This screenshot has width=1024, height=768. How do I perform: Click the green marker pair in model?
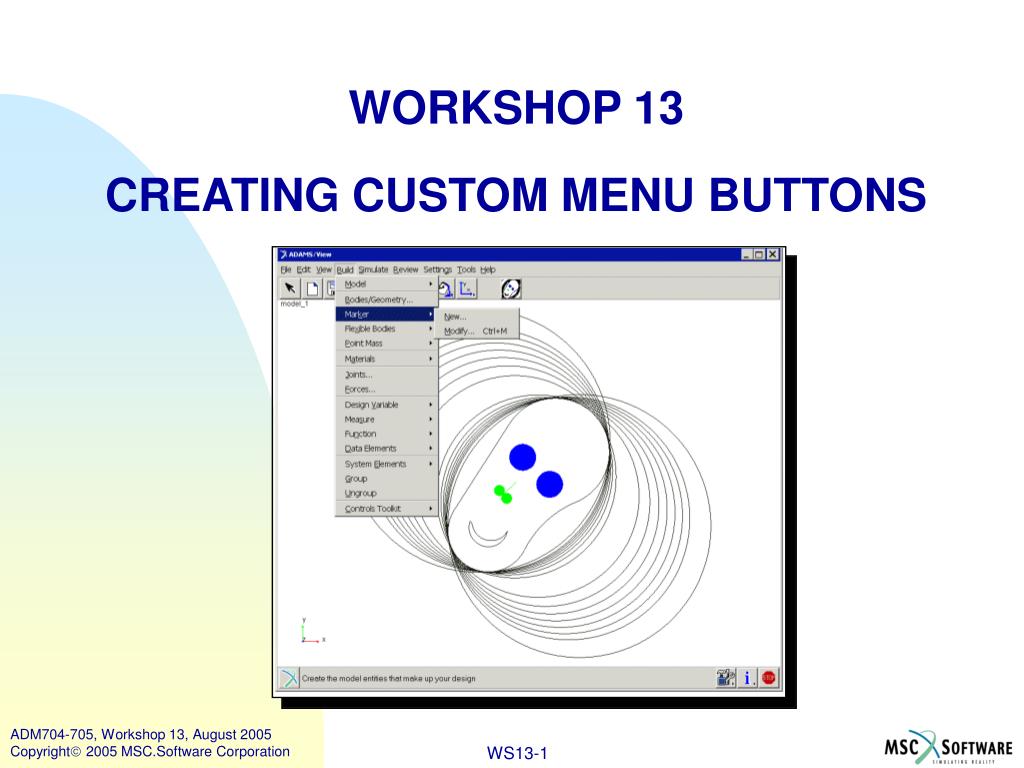coord(503,494)
